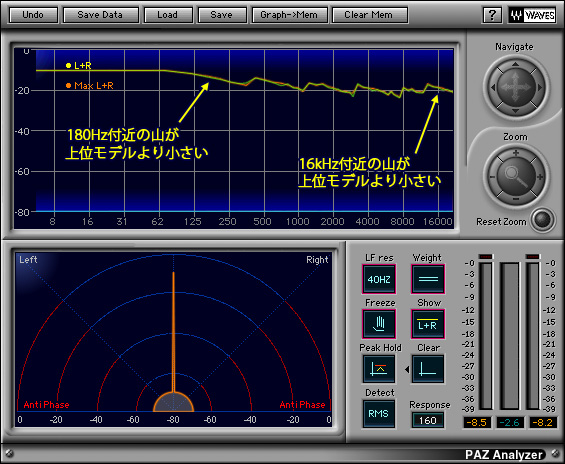Click the Navigate left arrow
Screen dimensions: 565x464
pyautogui.click(x=493, y=87)
